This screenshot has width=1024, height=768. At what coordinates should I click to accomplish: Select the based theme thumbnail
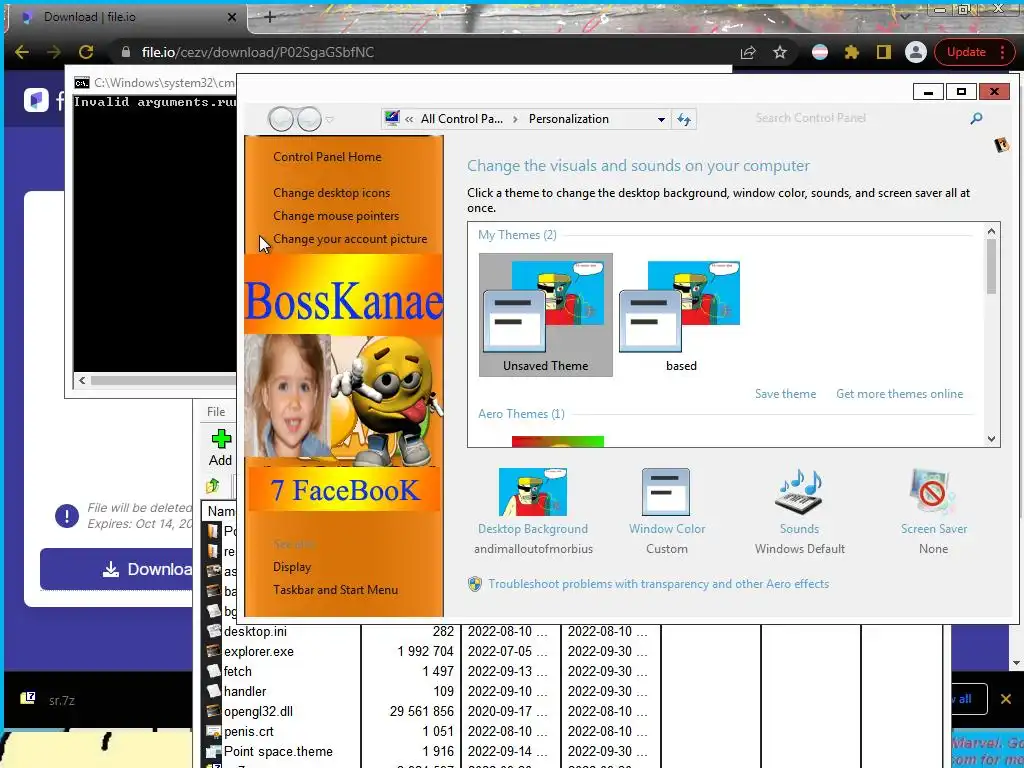[681, 315]
